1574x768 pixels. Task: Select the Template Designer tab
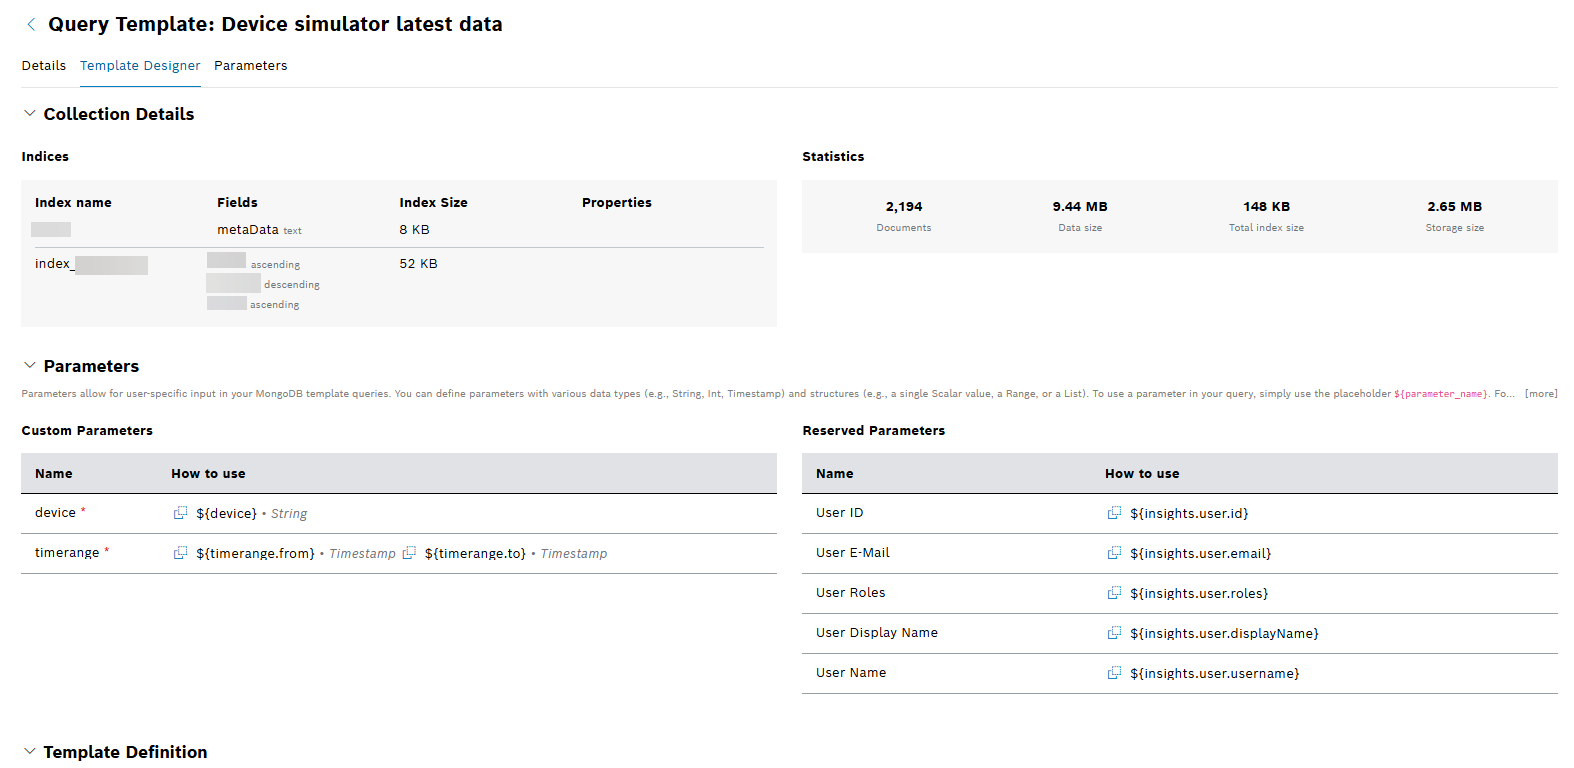[140, 66]
